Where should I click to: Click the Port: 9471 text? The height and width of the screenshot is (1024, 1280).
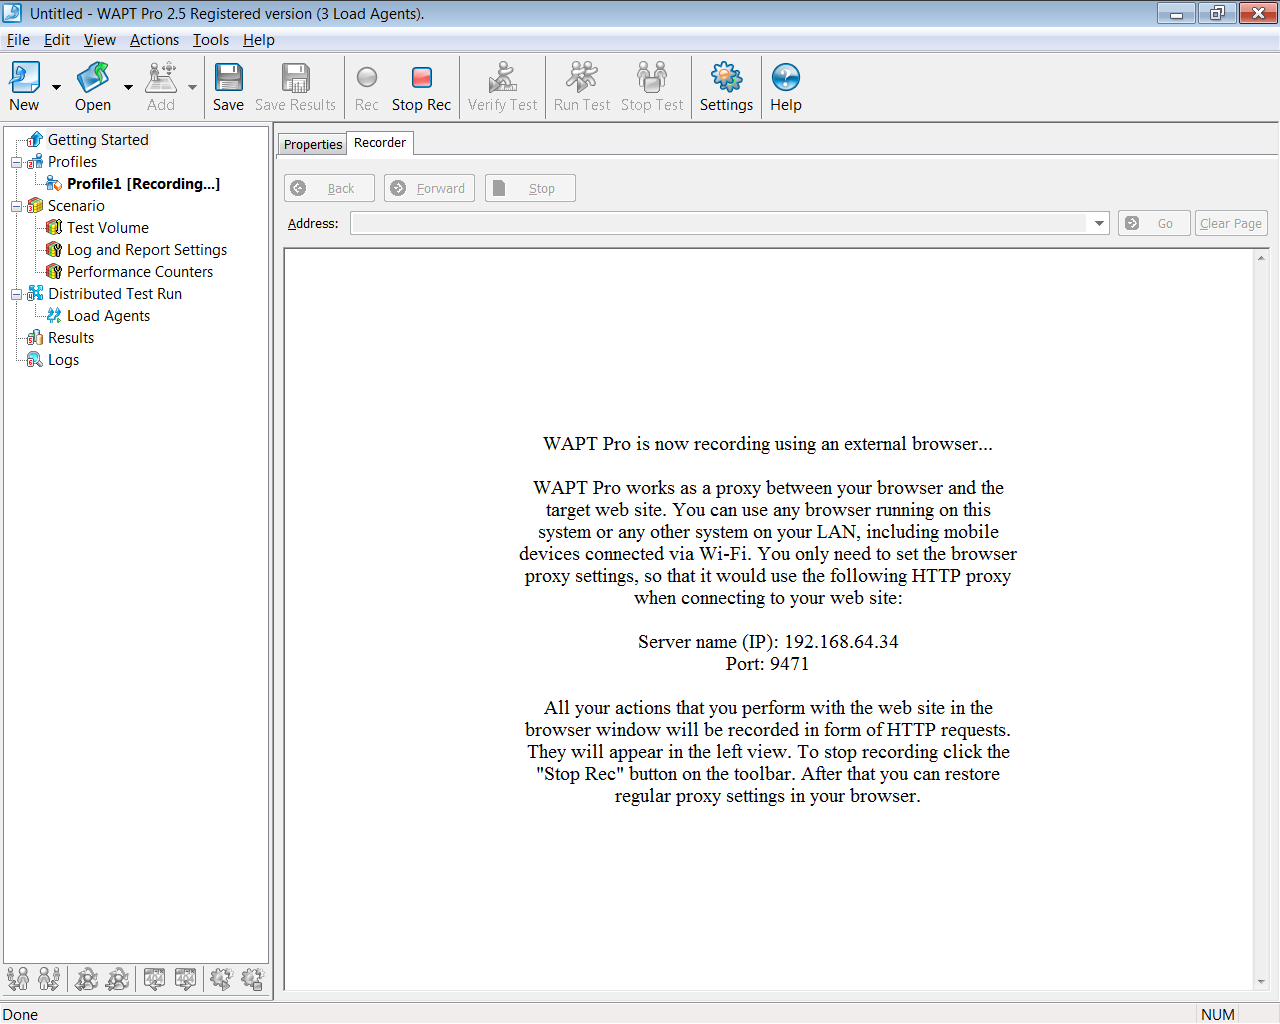(x=768, y=664)
